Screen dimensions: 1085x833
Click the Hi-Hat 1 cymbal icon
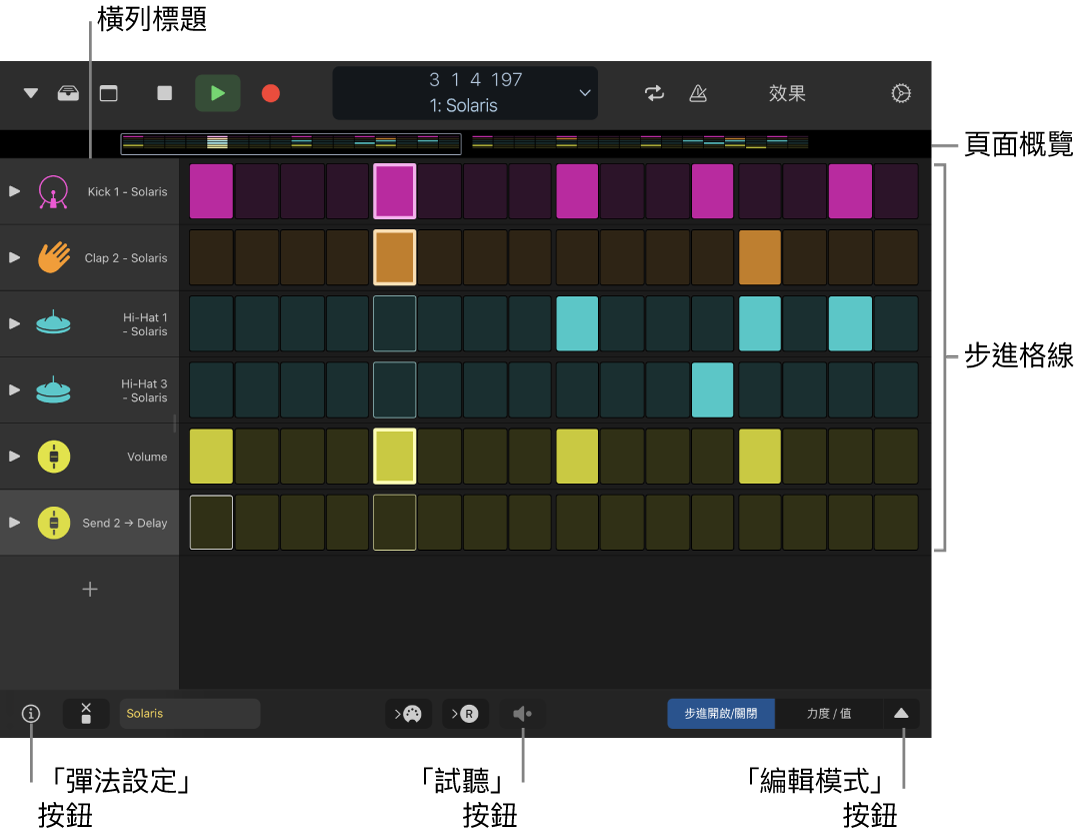pos(53,323)
